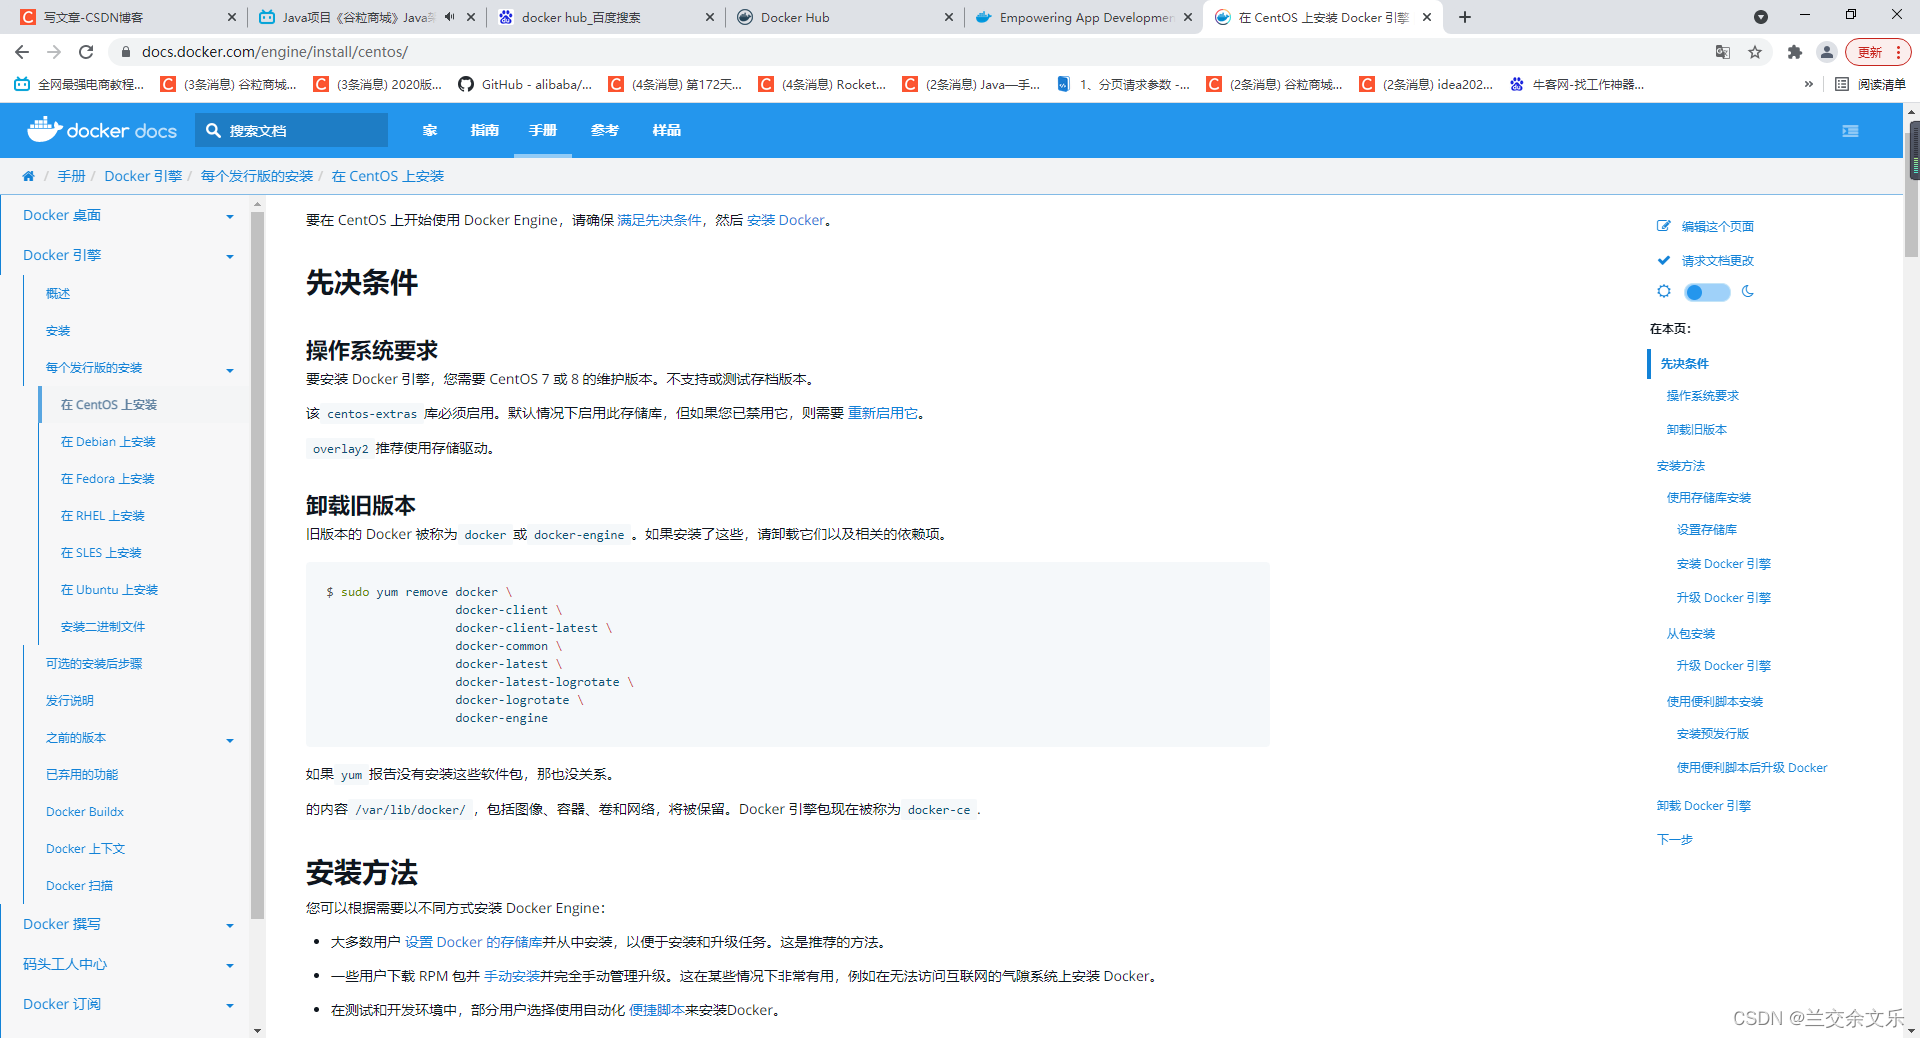Screen dimensions: 1920x1038
Task: Open the 指南 header nav item
Action: click(485, 130)
